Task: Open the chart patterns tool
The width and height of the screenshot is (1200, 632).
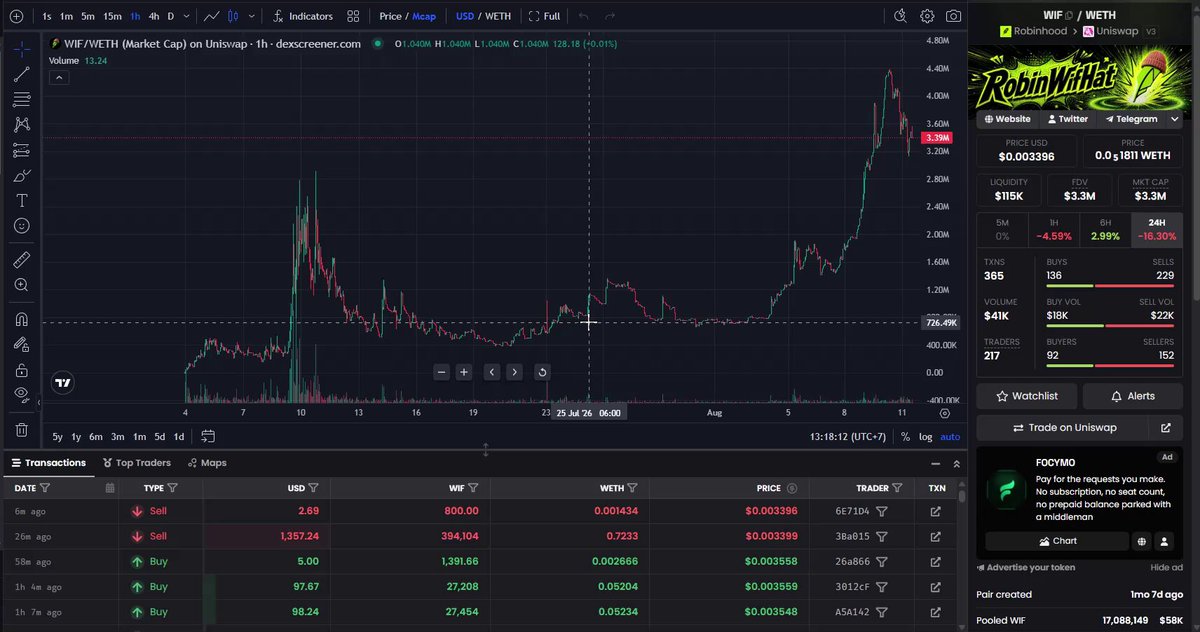Action: point(21,125)
